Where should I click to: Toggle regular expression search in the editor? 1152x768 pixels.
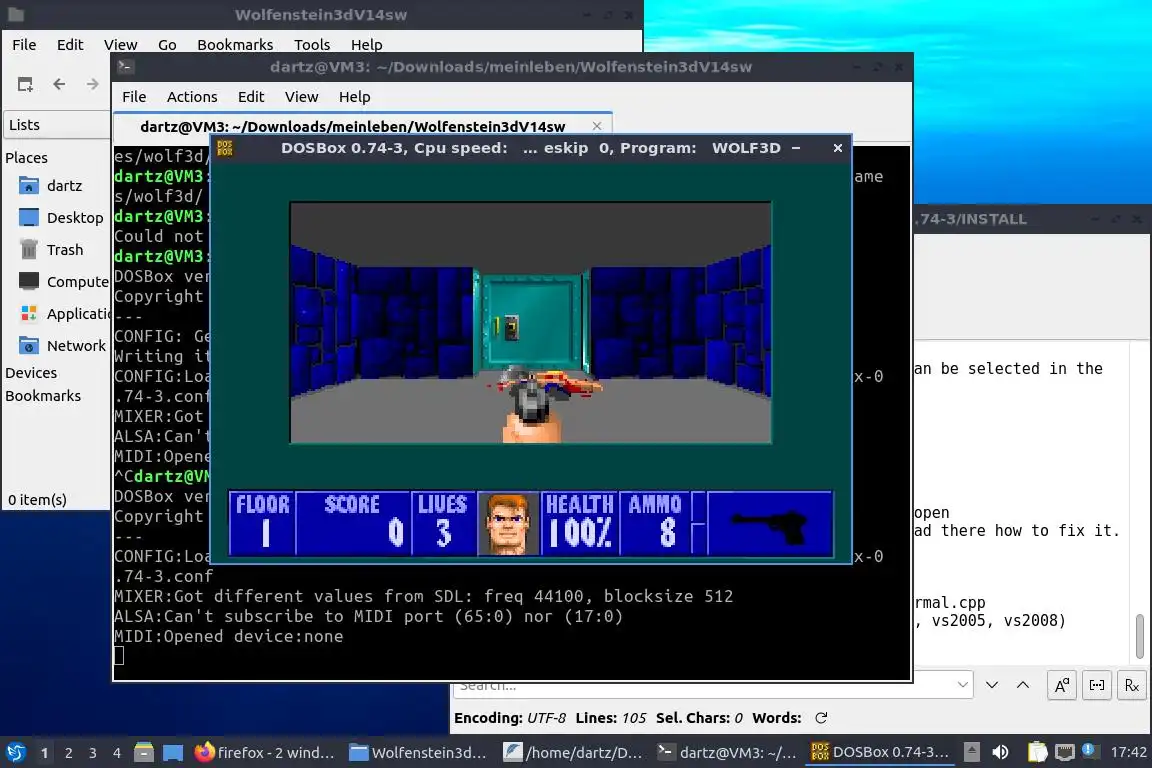click(x=1131, y=685)
